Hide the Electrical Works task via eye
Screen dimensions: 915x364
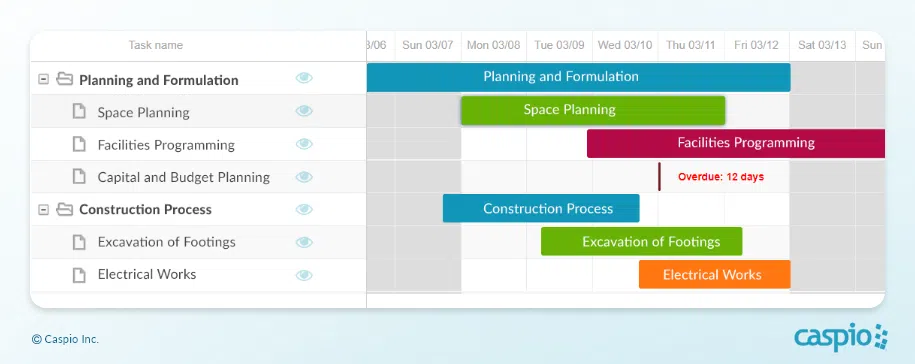304,275
